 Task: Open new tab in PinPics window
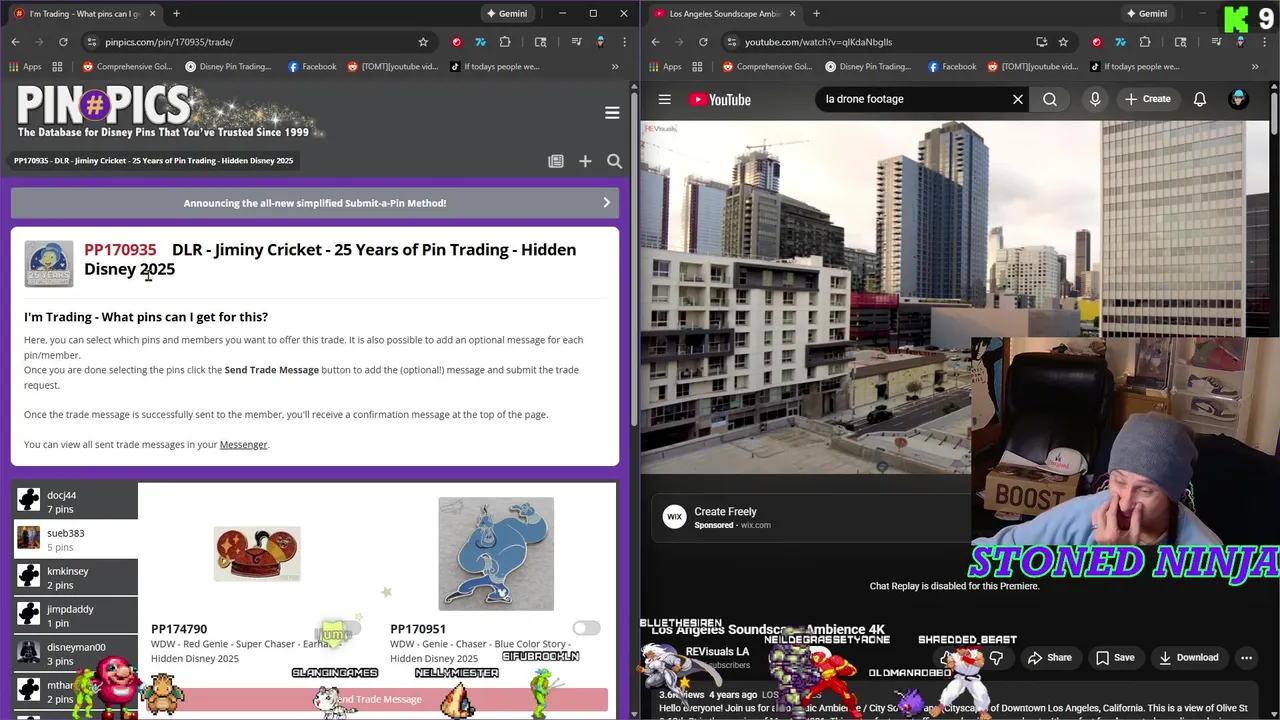(x=176, y=14)
